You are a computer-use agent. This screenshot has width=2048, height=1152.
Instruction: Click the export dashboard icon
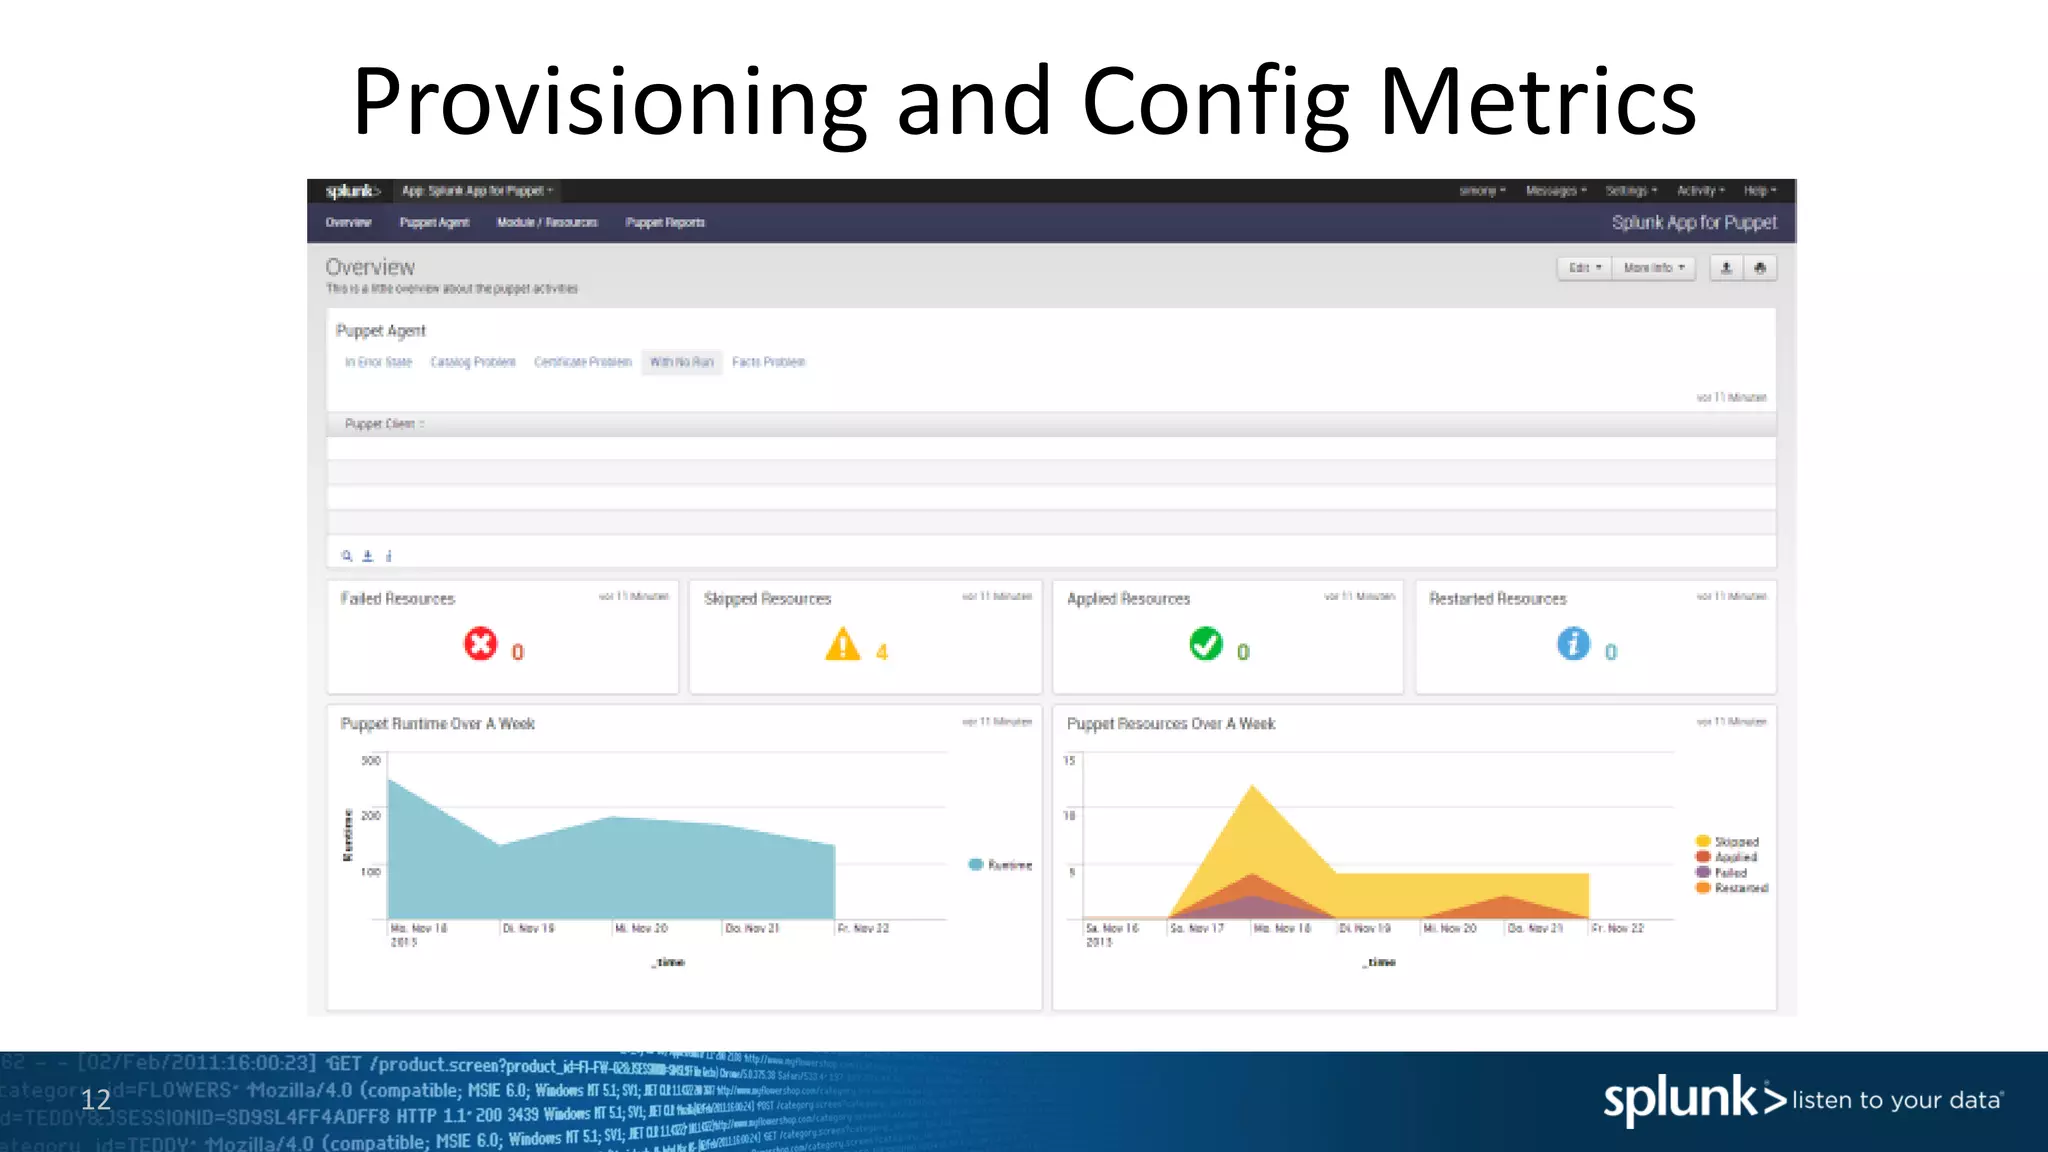coord(1726,268)
